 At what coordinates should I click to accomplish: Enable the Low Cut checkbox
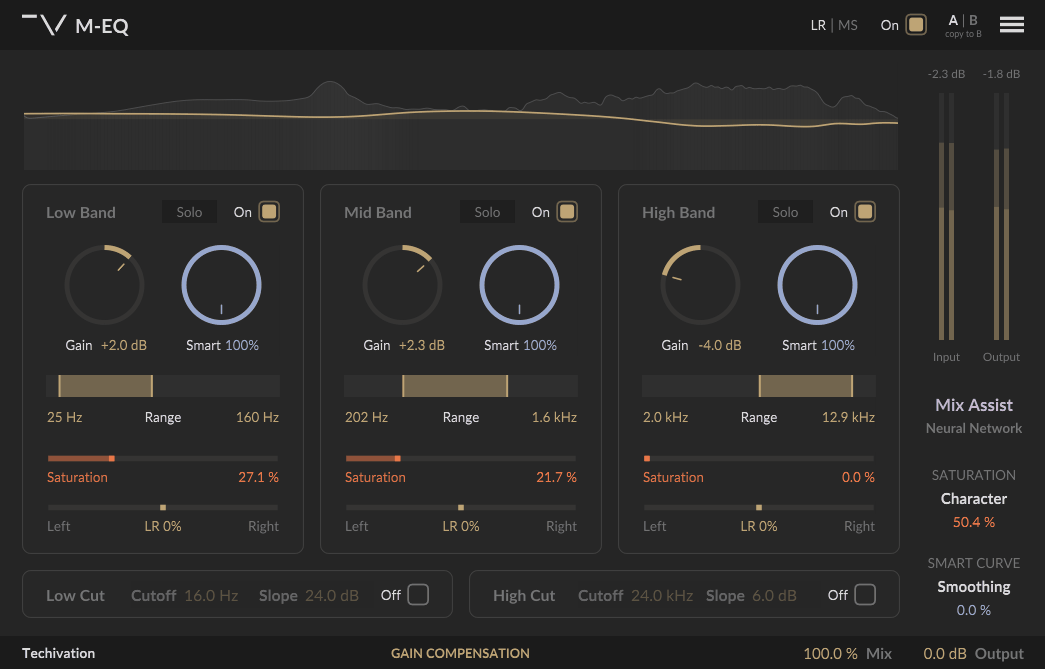[x=418, y=595]
